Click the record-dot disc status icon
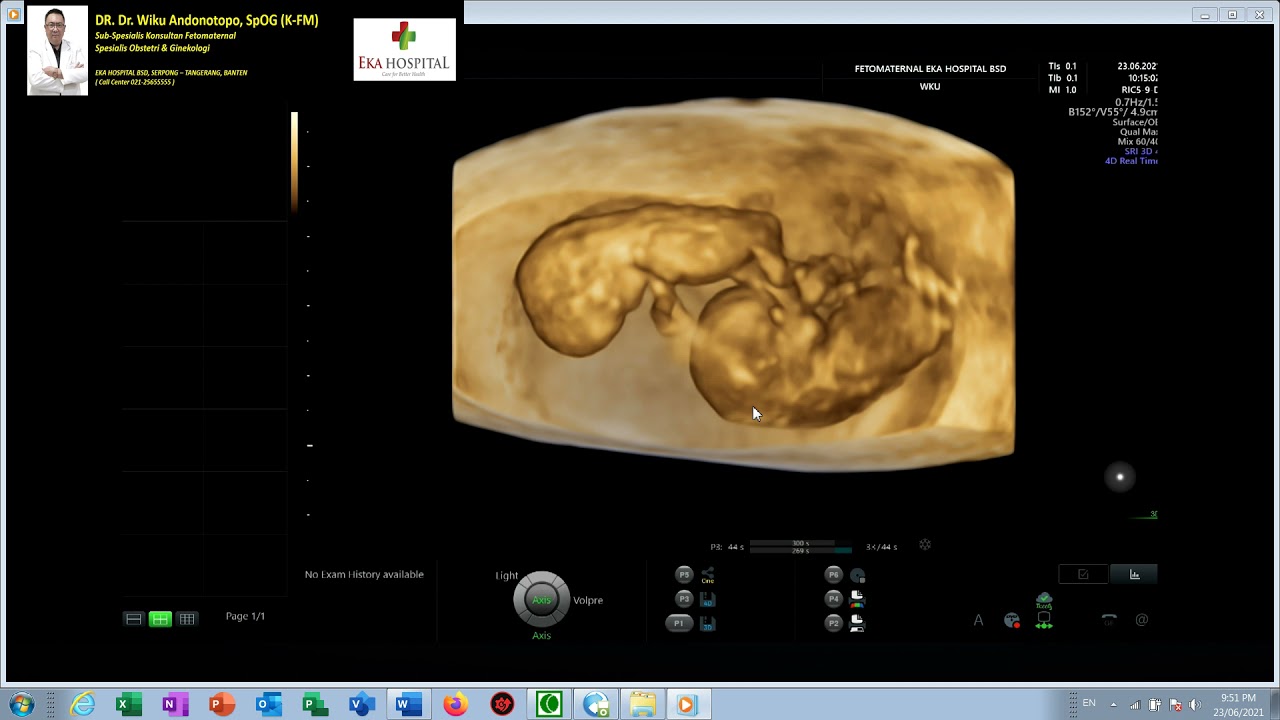This screenshot has height=720, width=1280. pyautogui.click(x=1012, y=620)
